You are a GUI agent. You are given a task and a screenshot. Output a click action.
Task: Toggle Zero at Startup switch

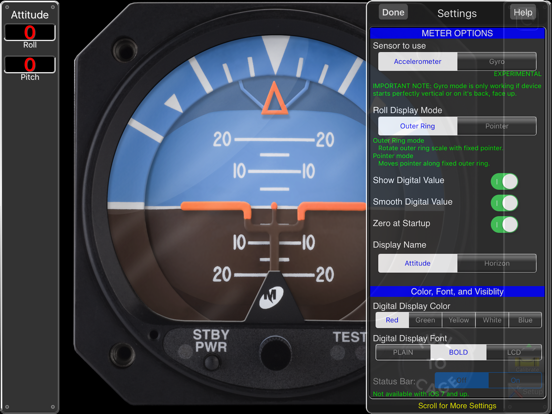click(504, 225)
